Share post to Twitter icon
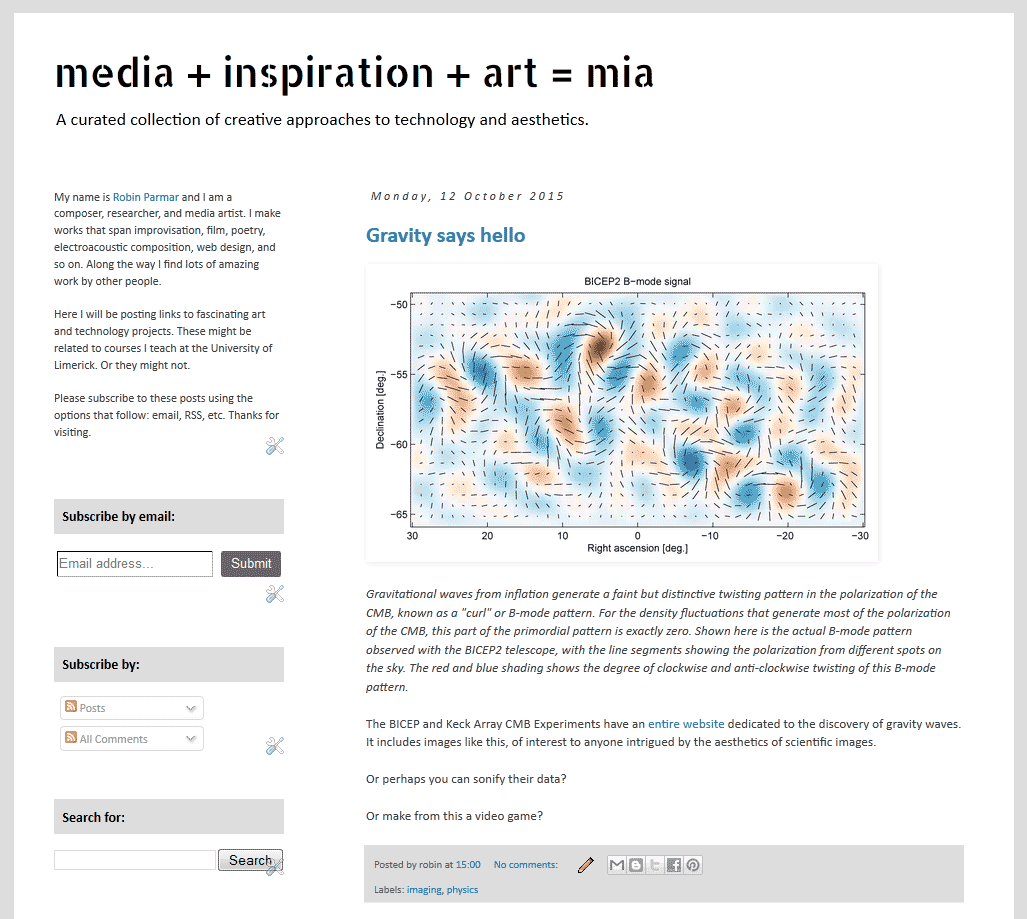 [654, 865]
